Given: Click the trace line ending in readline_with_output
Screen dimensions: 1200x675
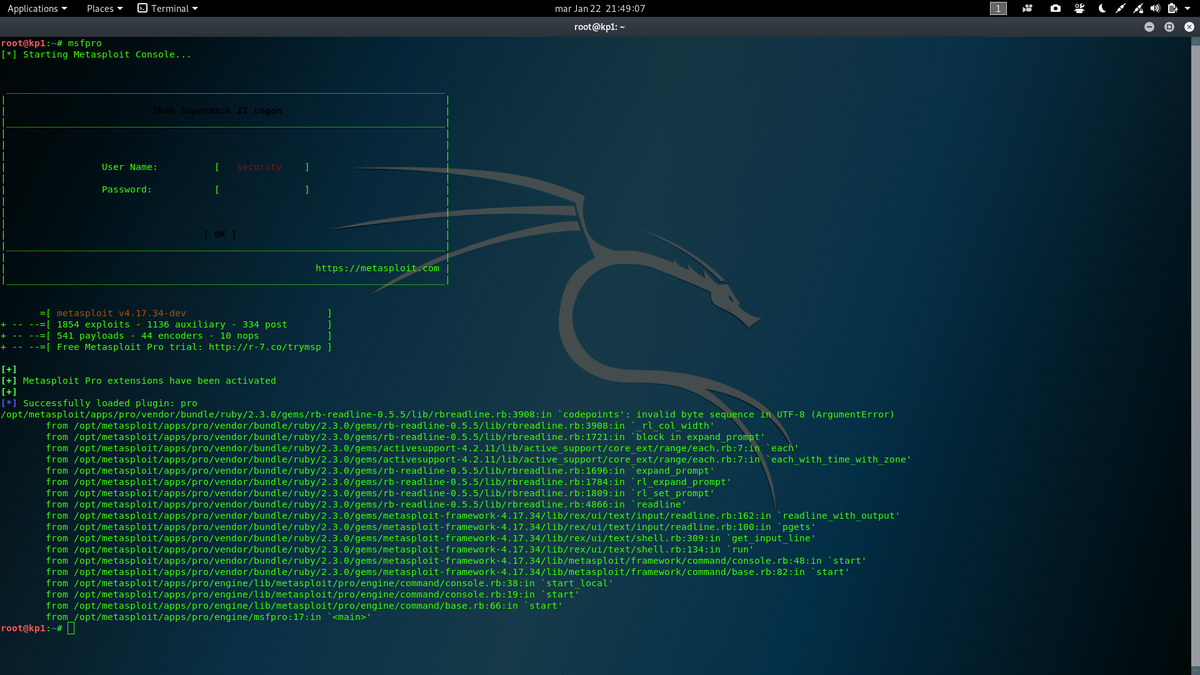Looking at the screenshot, I should tap(472, 515).
